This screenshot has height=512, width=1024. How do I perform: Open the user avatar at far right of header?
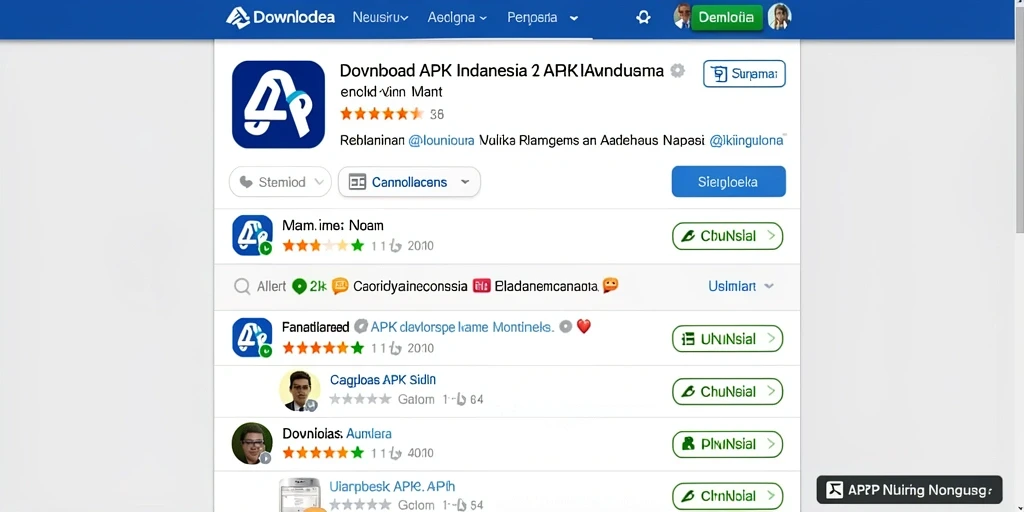(779, 17)
